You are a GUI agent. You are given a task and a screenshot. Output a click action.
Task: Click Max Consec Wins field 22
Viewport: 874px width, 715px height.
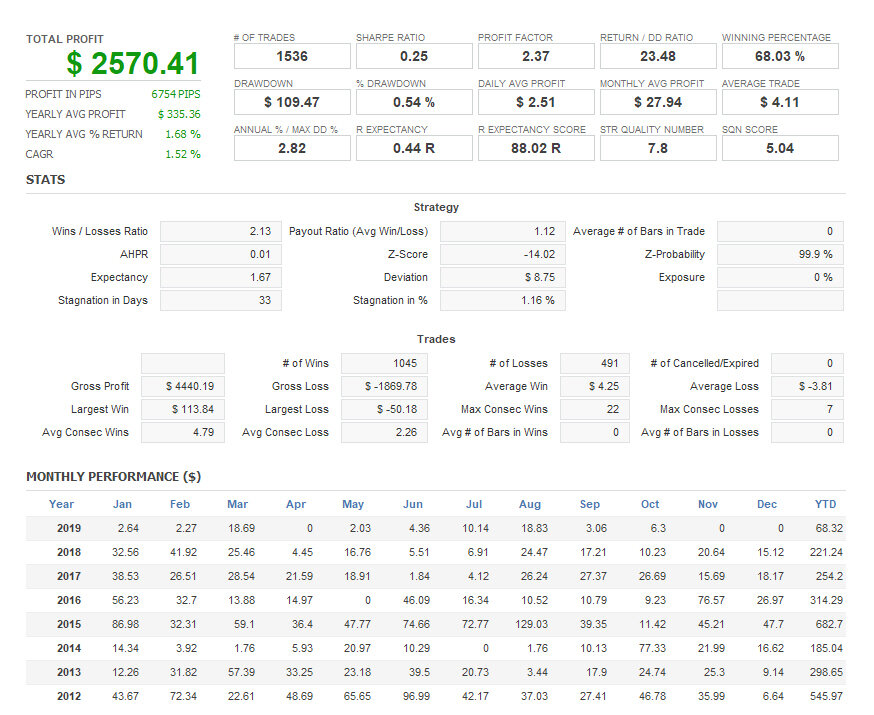pos(595,410)
